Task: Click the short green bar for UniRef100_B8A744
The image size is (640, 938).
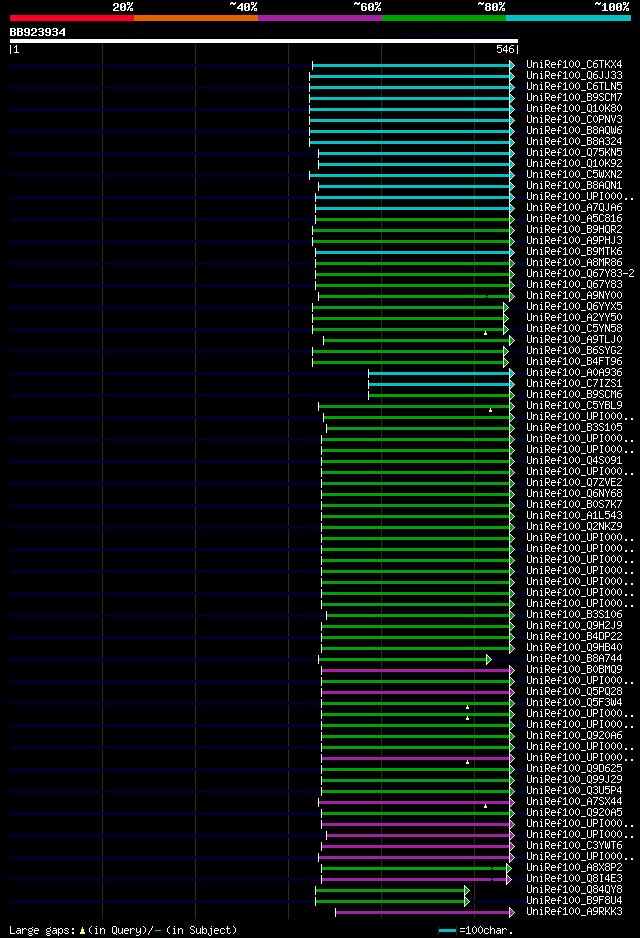Action: pyautogui.click(x=405, y=659)
